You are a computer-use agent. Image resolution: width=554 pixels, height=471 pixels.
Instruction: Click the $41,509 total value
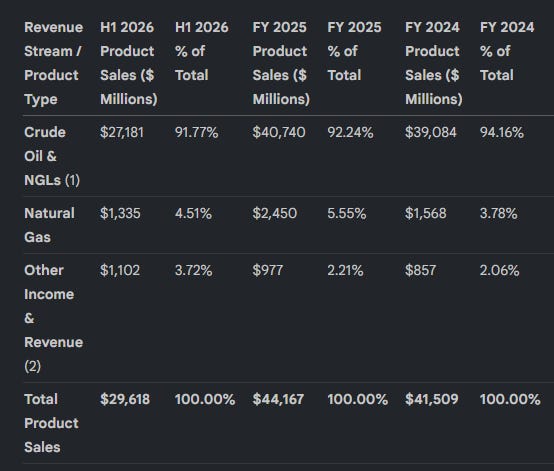click(432, 400)
